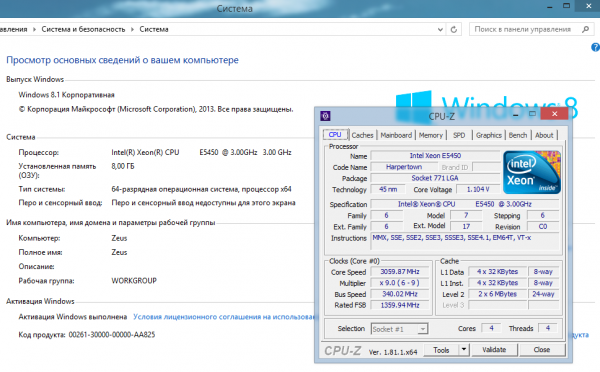Image resolution: width=600 pixels, height=372 pixels.
Task: Click the Package value Socket 771 LGA
Action: [x=435, y=178]
